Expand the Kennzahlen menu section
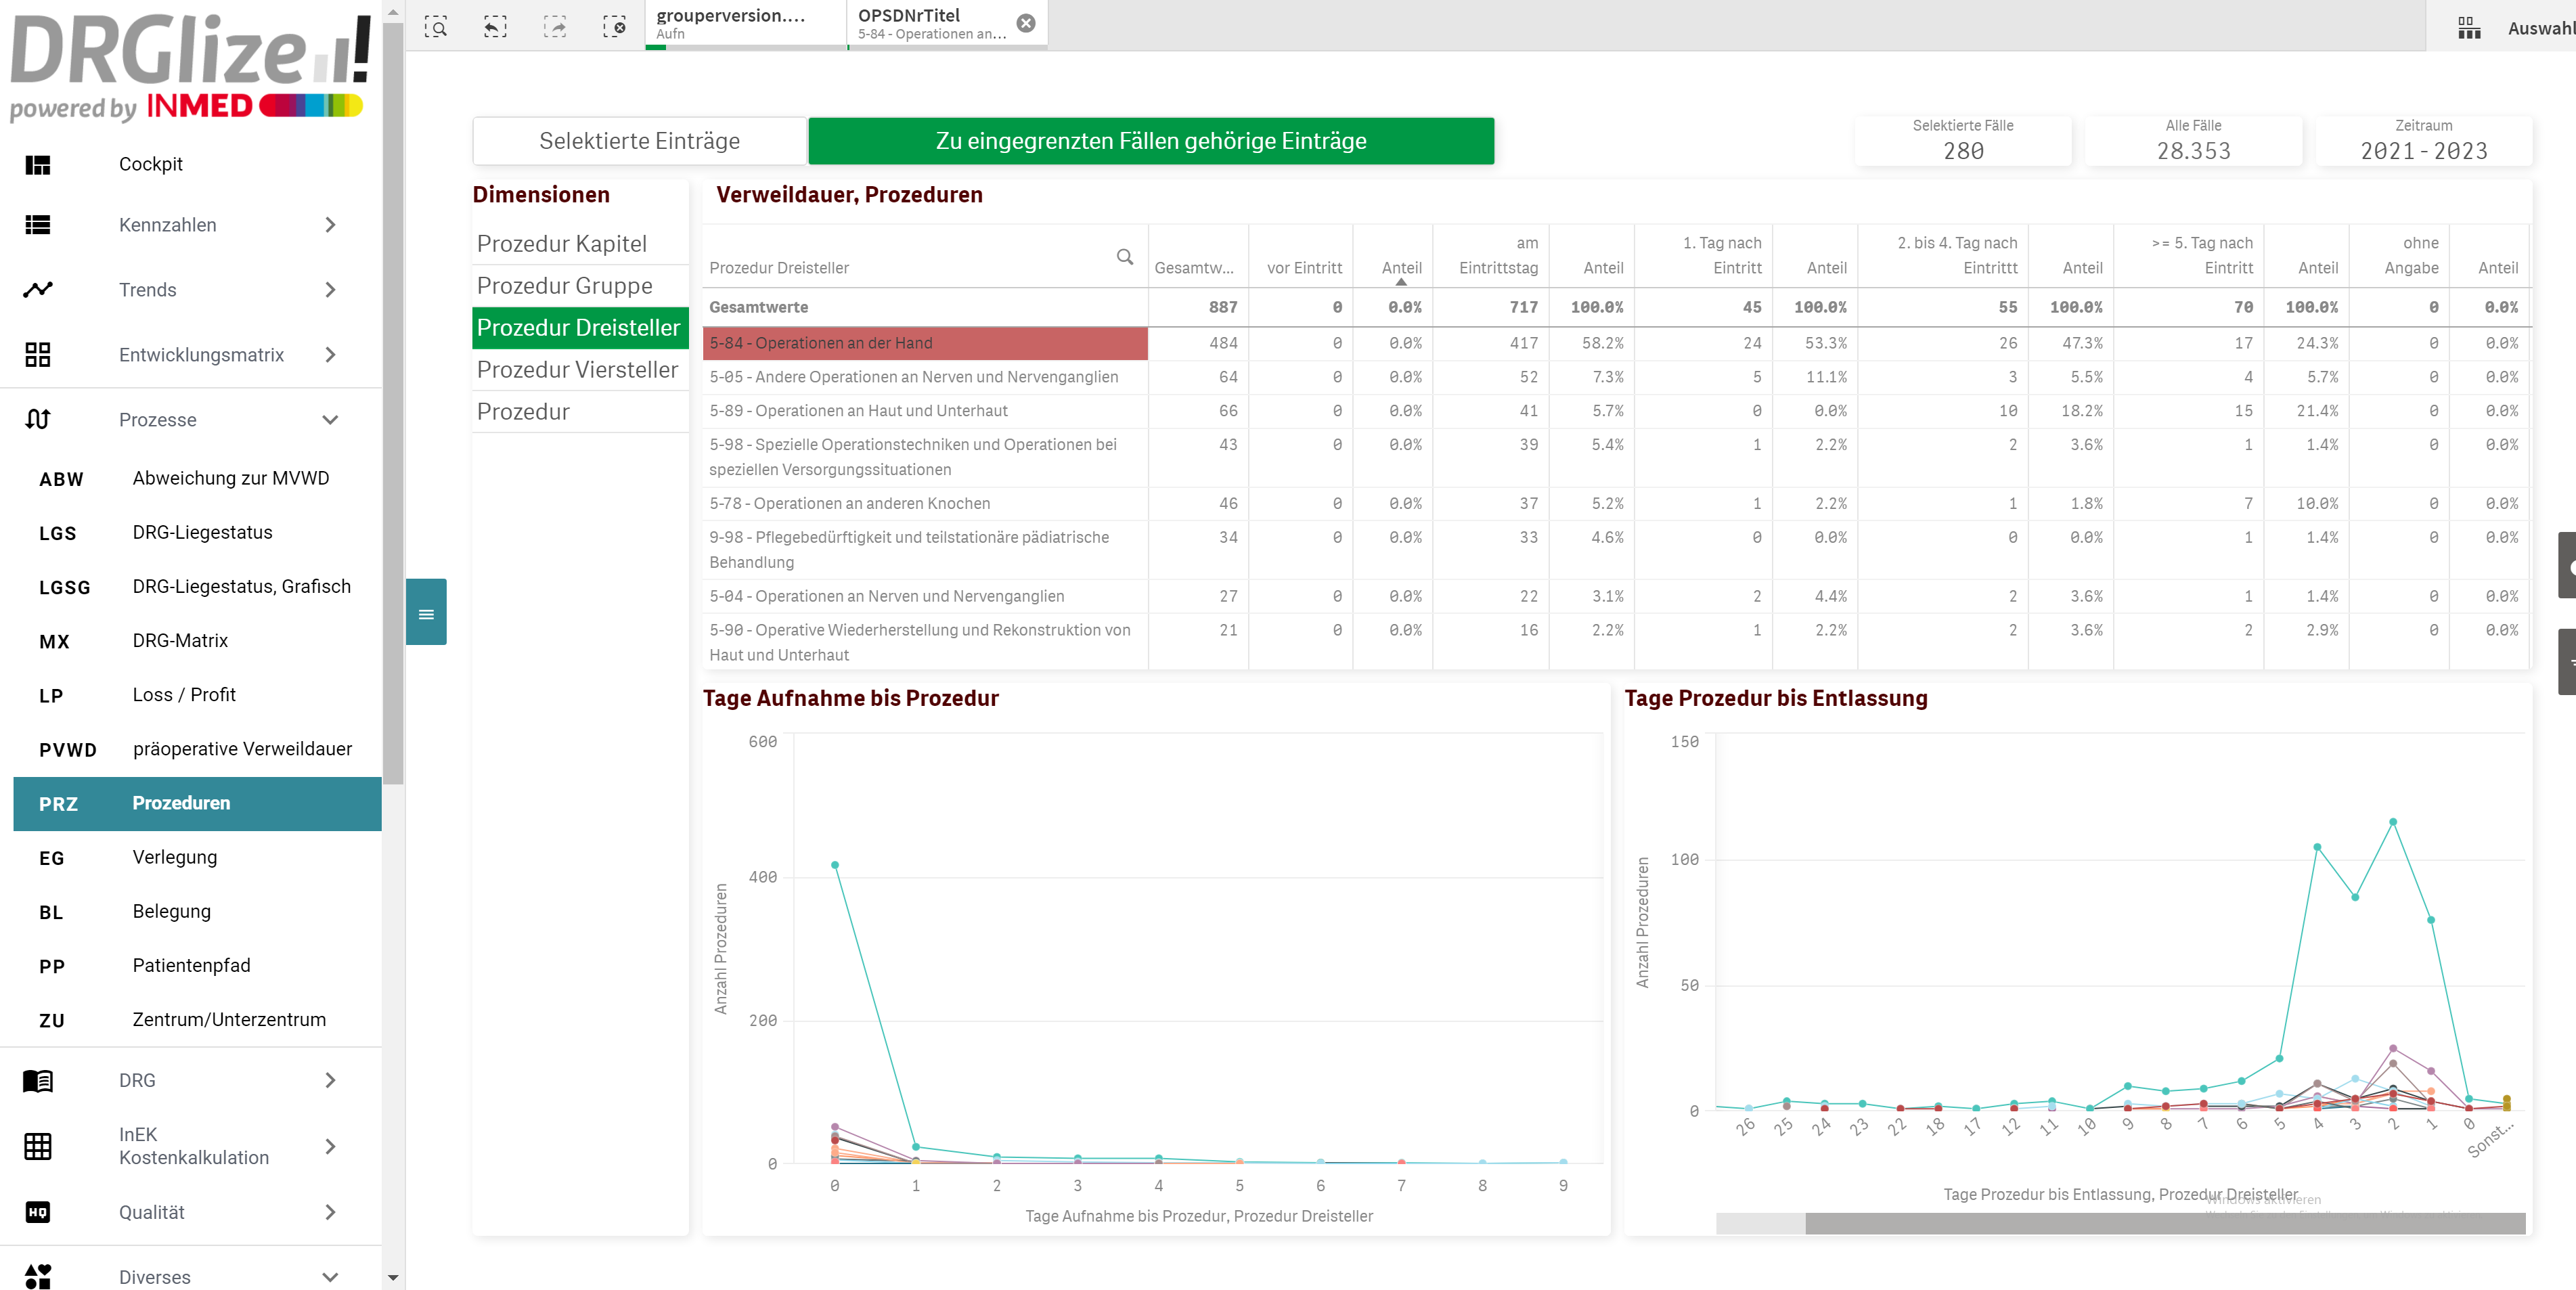Viewport: 2576px width, 1290px height. 330,225
